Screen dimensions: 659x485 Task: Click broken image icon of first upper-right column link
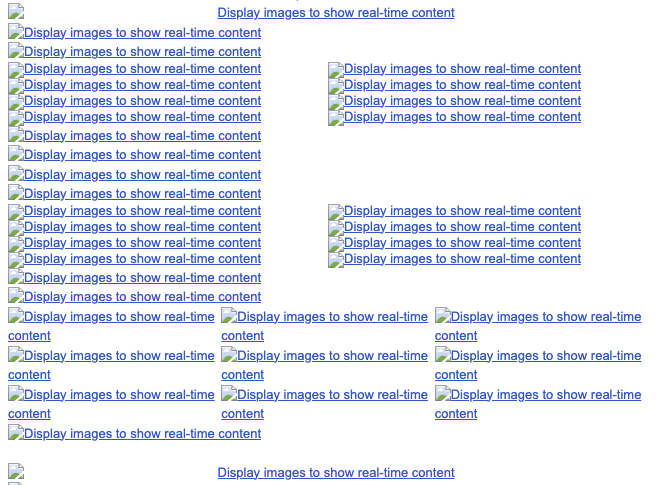coord(336,70)
